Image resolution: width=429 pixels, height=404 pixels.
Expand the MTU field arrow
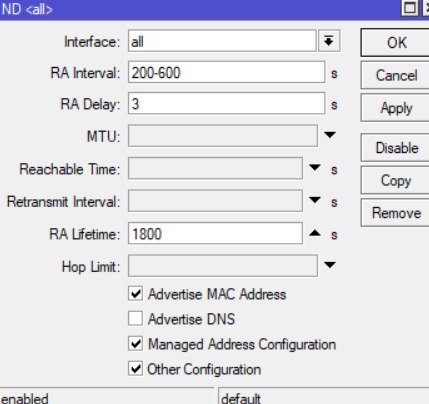pos(330,135)
